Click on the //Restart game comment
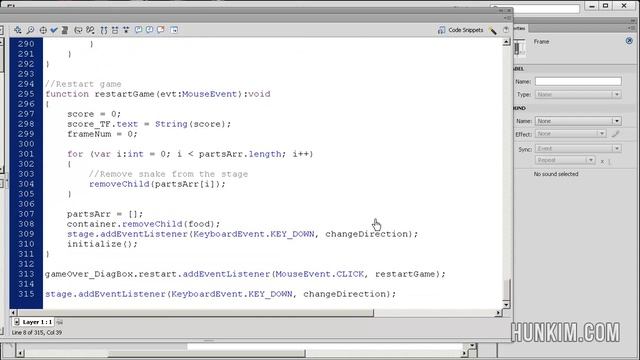Viewport: 640px width, 360px height. pyautogui.click(x=83, y=84)
